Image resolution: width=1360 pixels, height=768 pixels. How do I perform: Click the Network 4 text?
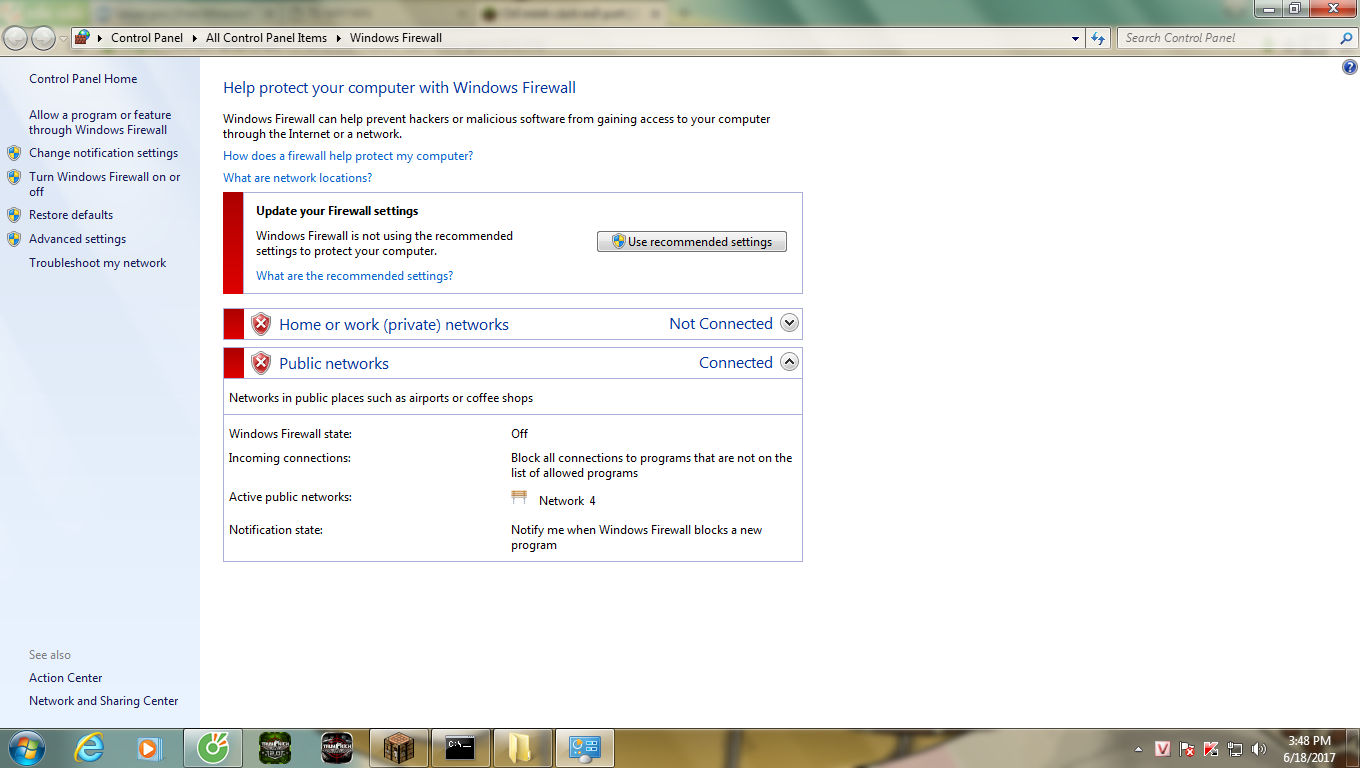[567, 501]
